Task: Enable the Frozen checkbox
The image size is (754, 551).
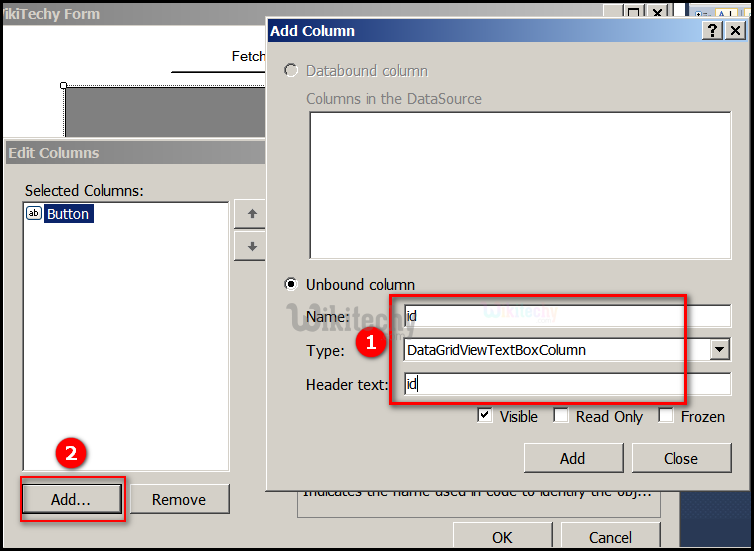Action: click(x=666, y=416)
